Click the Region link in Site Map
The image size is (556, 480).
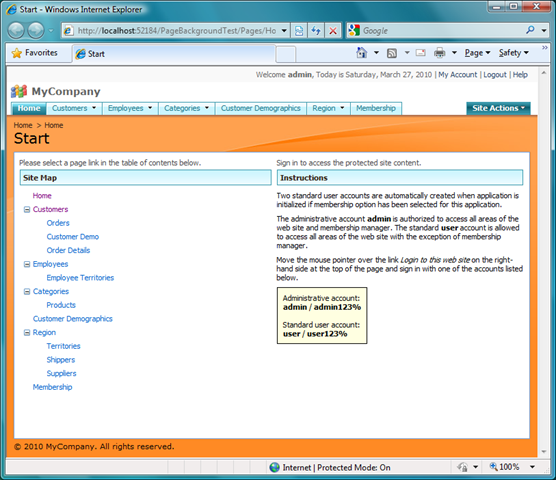(44, 333)
